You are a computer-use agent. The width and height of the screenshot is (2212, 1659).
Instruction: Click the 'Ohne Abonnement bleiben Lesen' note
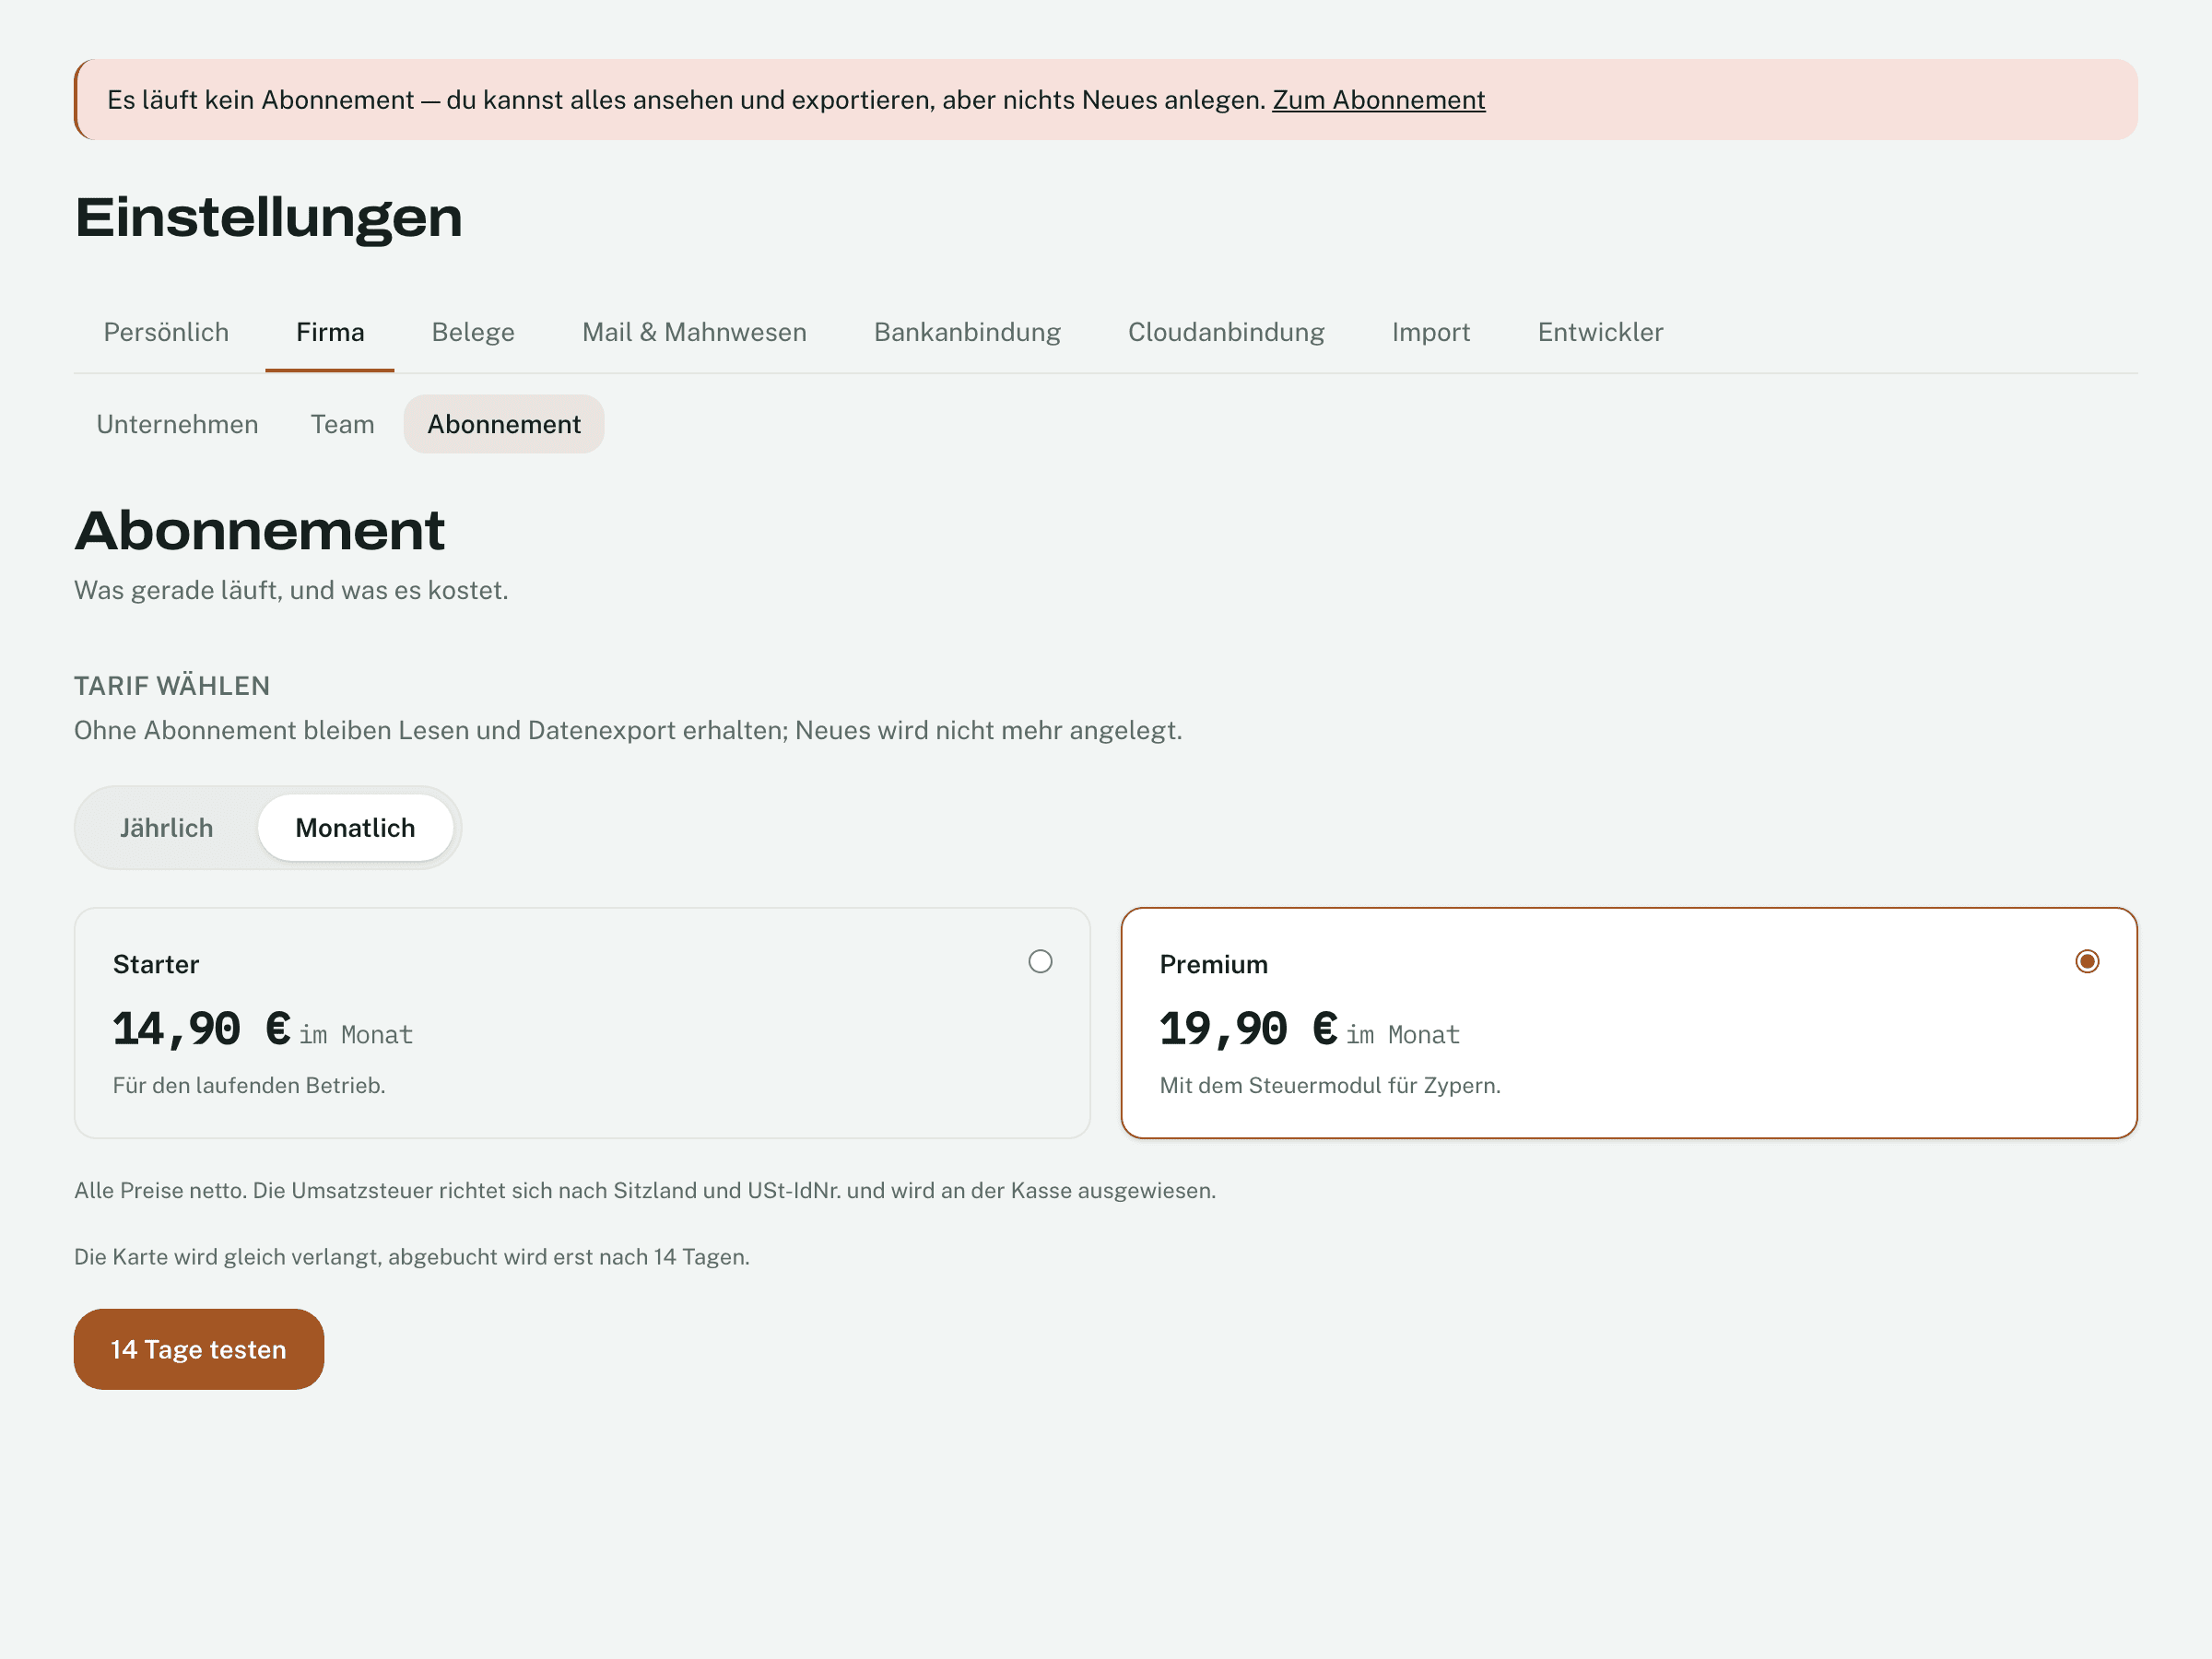point(628,731)
